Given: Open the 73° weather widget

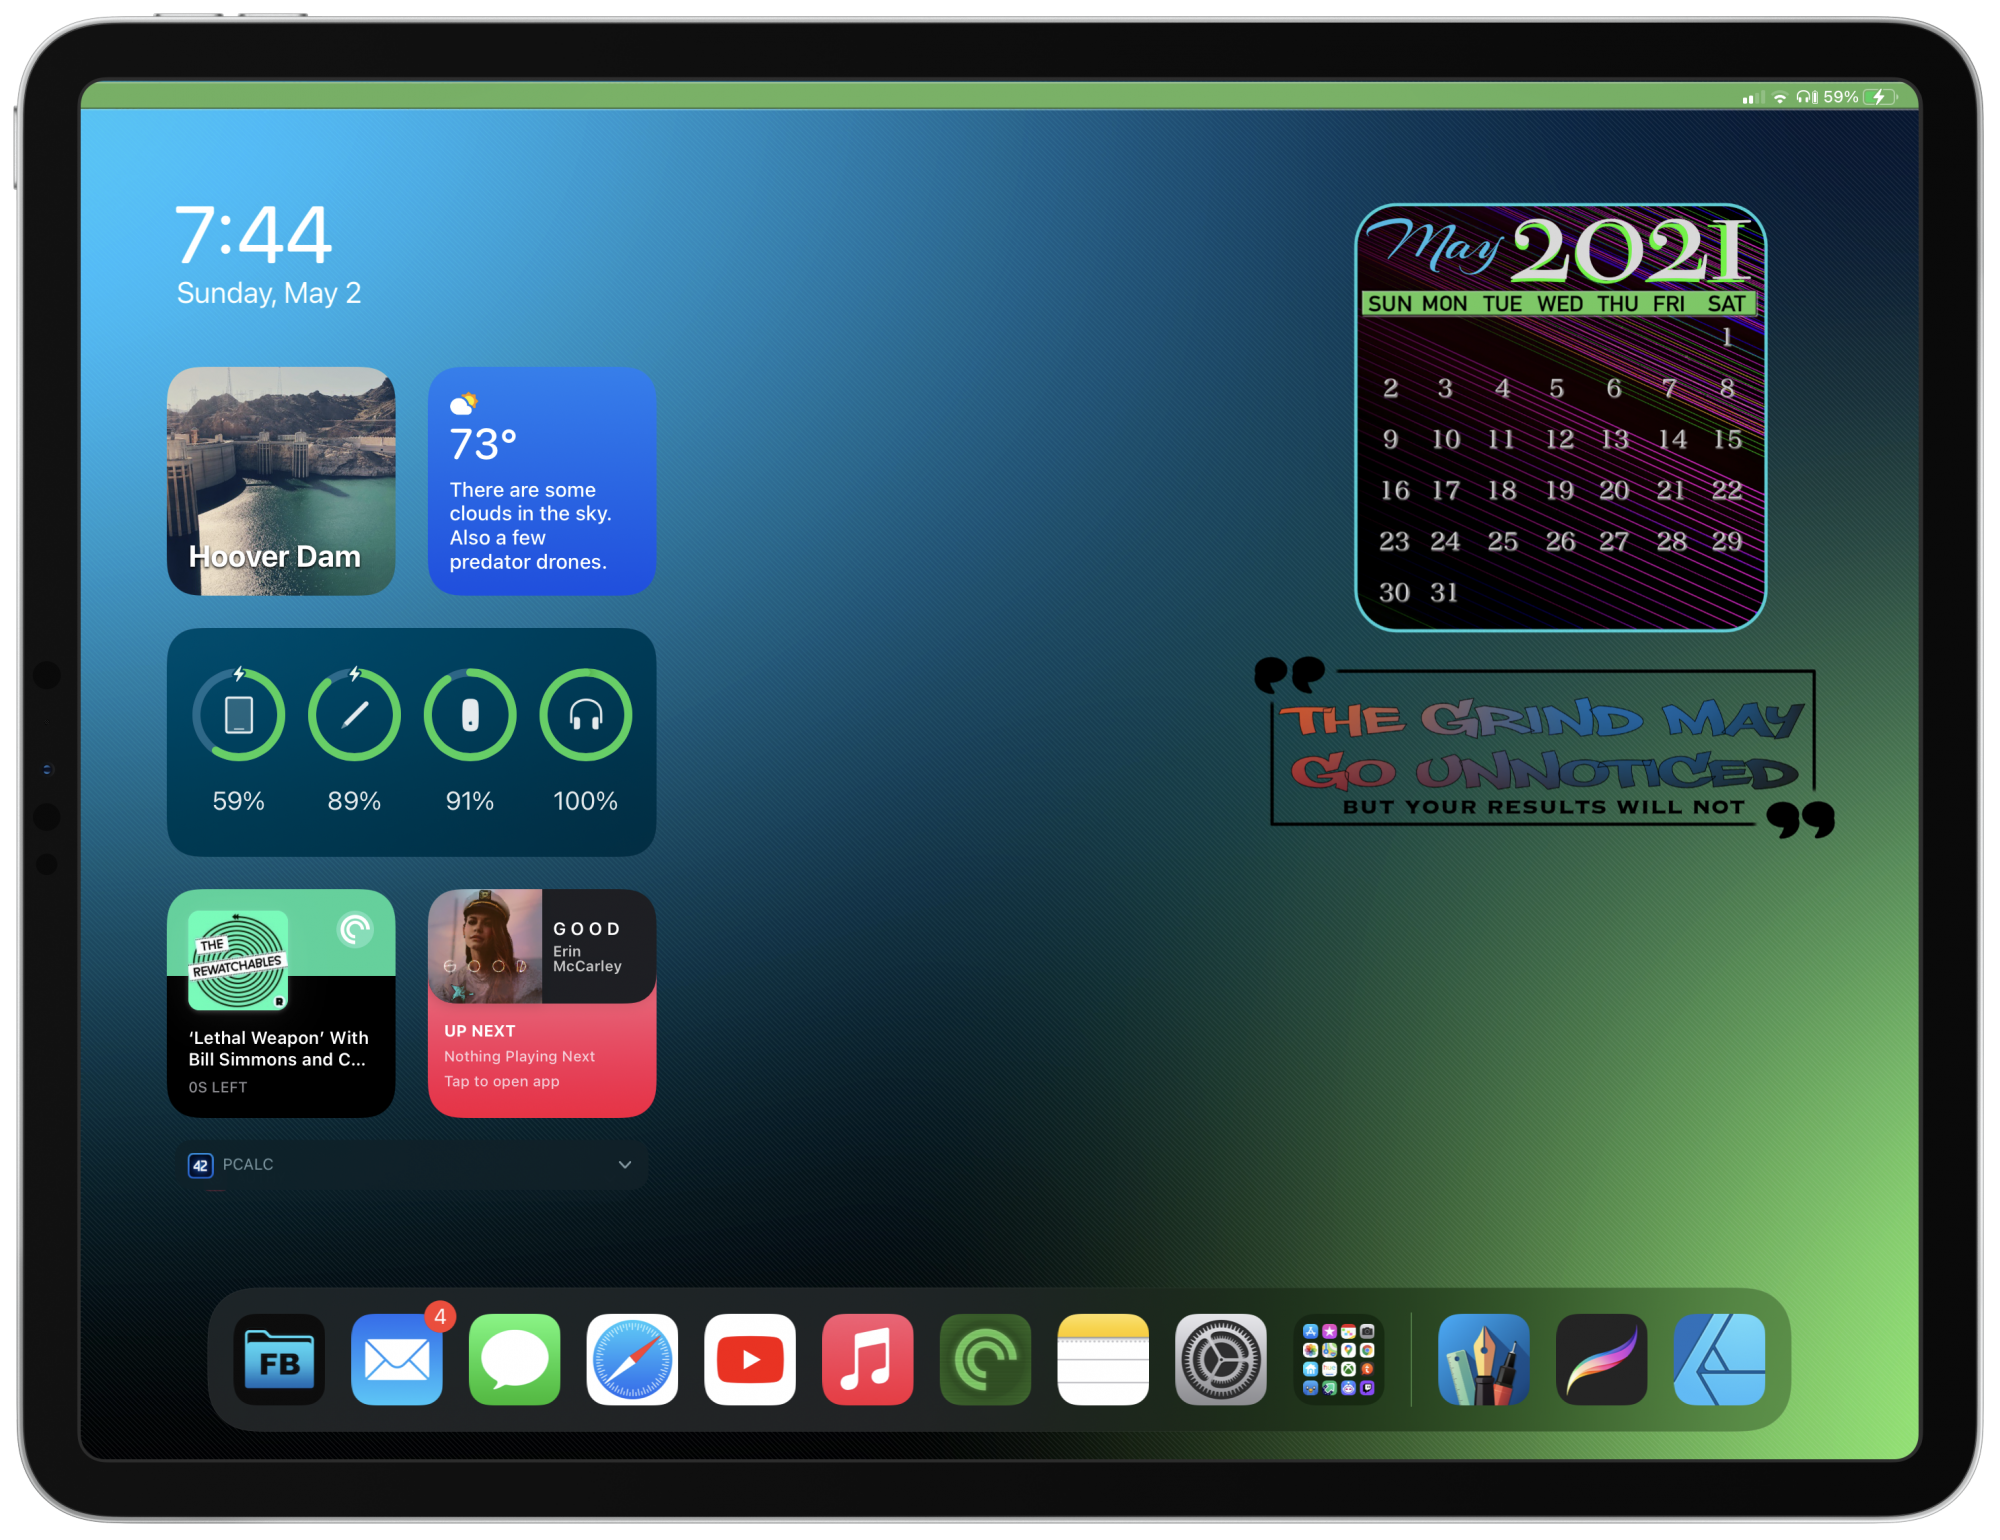Looking at the screenshot, I should pos(542,481).
